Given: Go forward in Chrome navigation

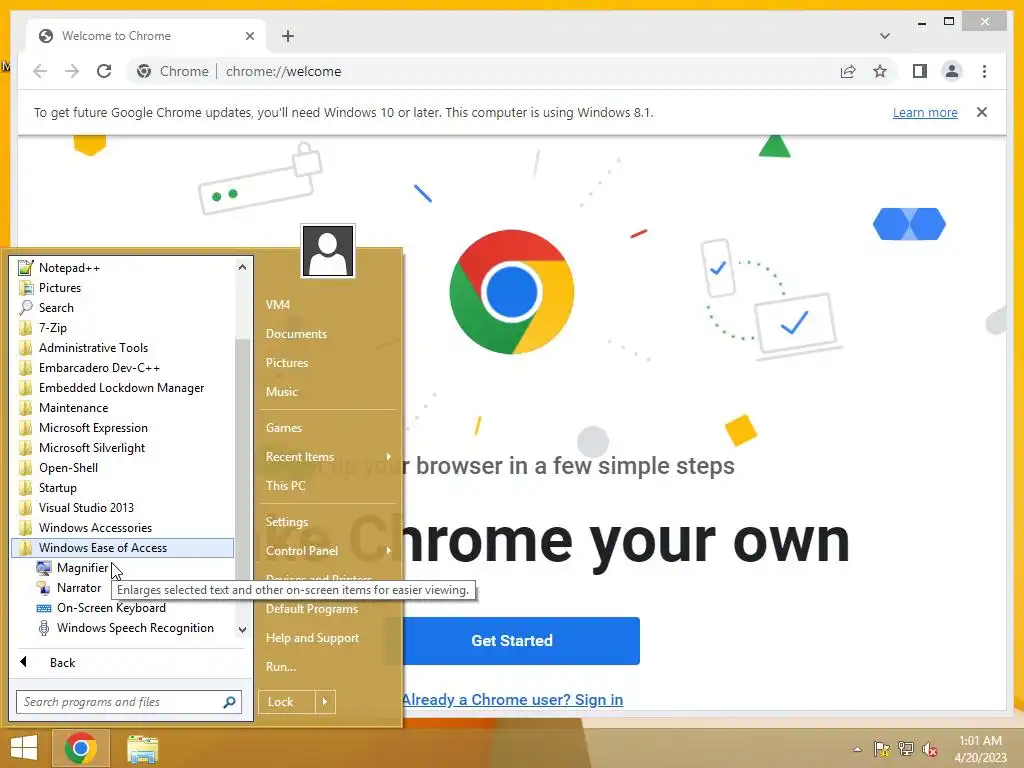Looking at the screenshot, I should 72,71.
